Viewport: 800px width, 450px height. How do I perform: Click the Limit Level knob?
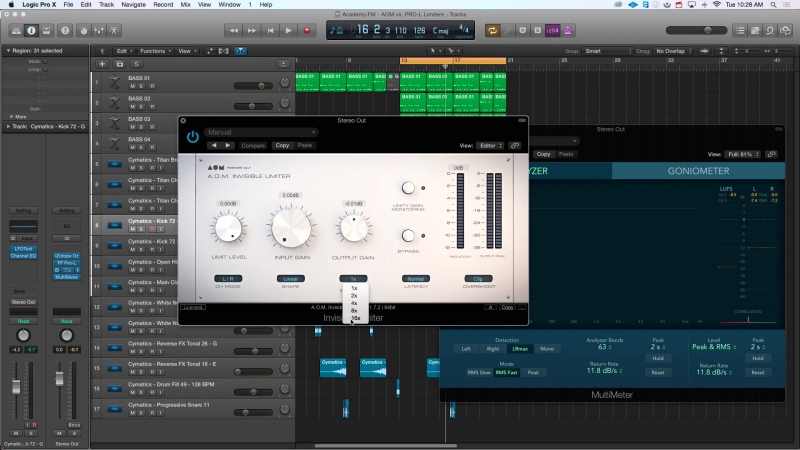pos(229,228)
